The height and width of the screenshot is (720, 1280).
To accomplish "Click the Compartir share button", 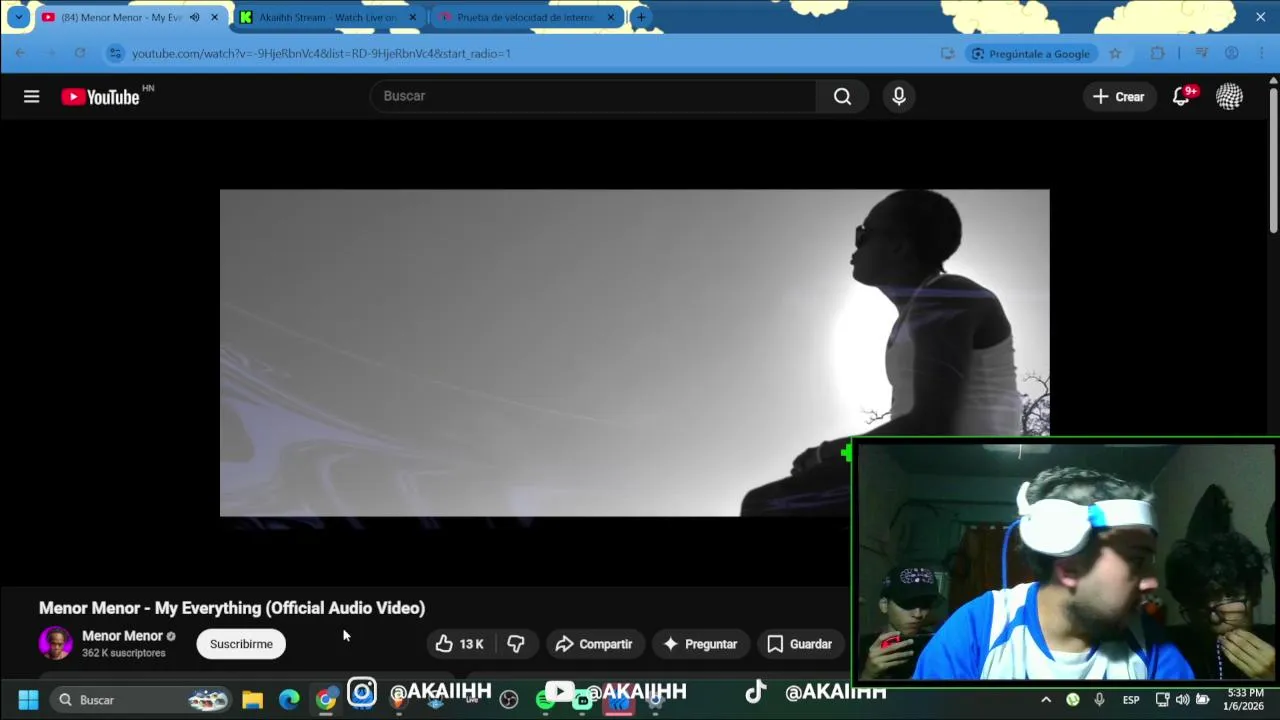I will (x=594, y=644).
